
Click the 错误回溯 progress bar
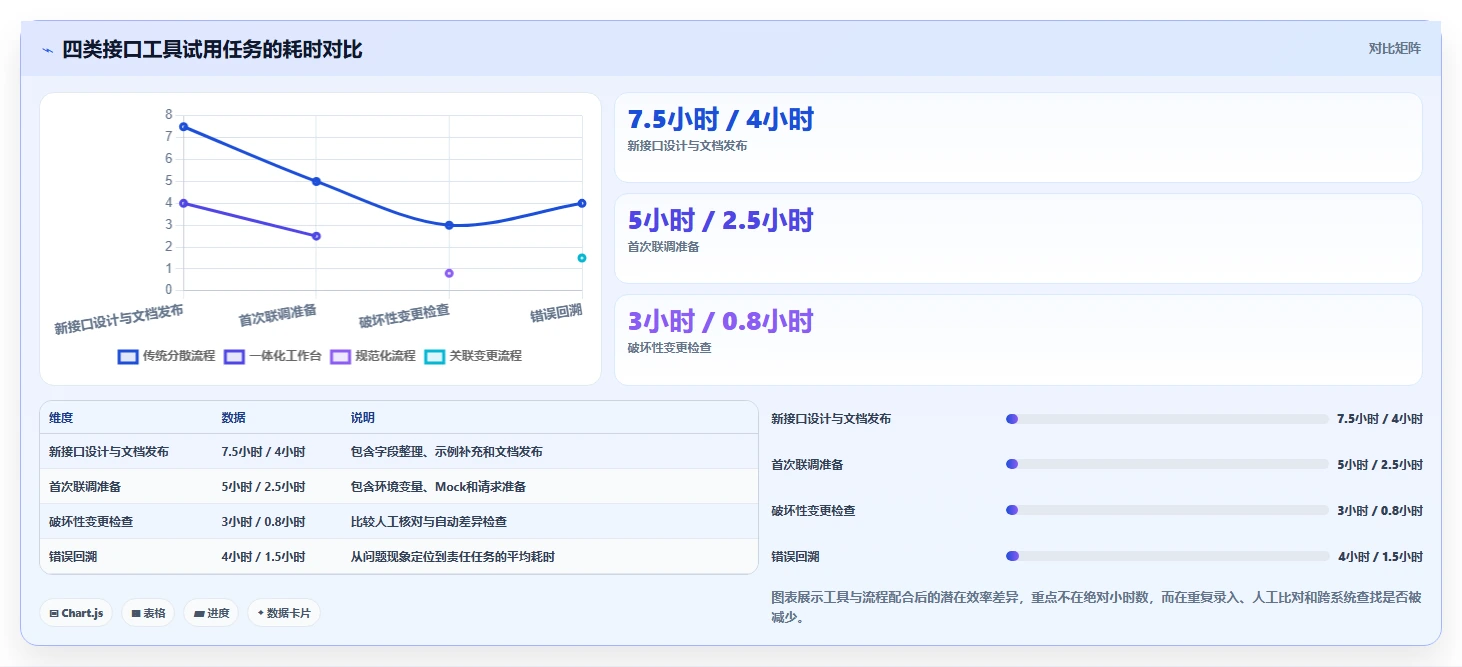[1167, 557]
